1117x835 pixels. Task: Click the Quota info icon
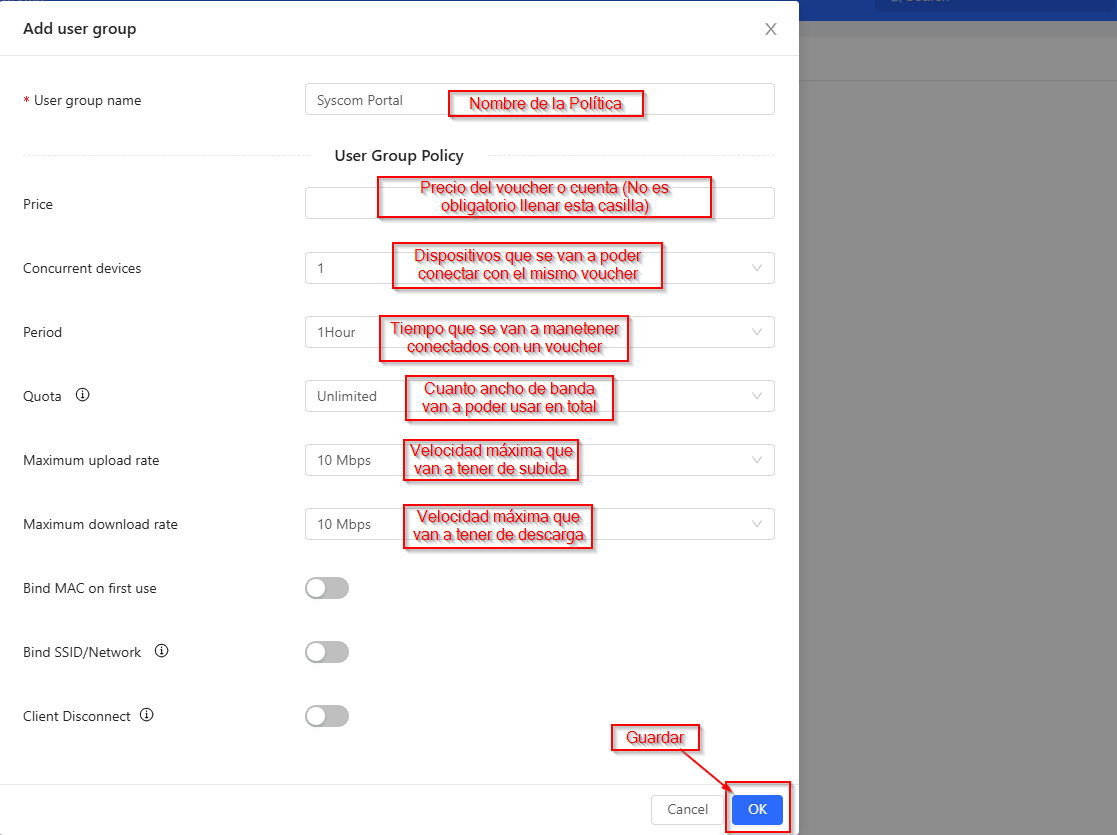coord(83,395)
